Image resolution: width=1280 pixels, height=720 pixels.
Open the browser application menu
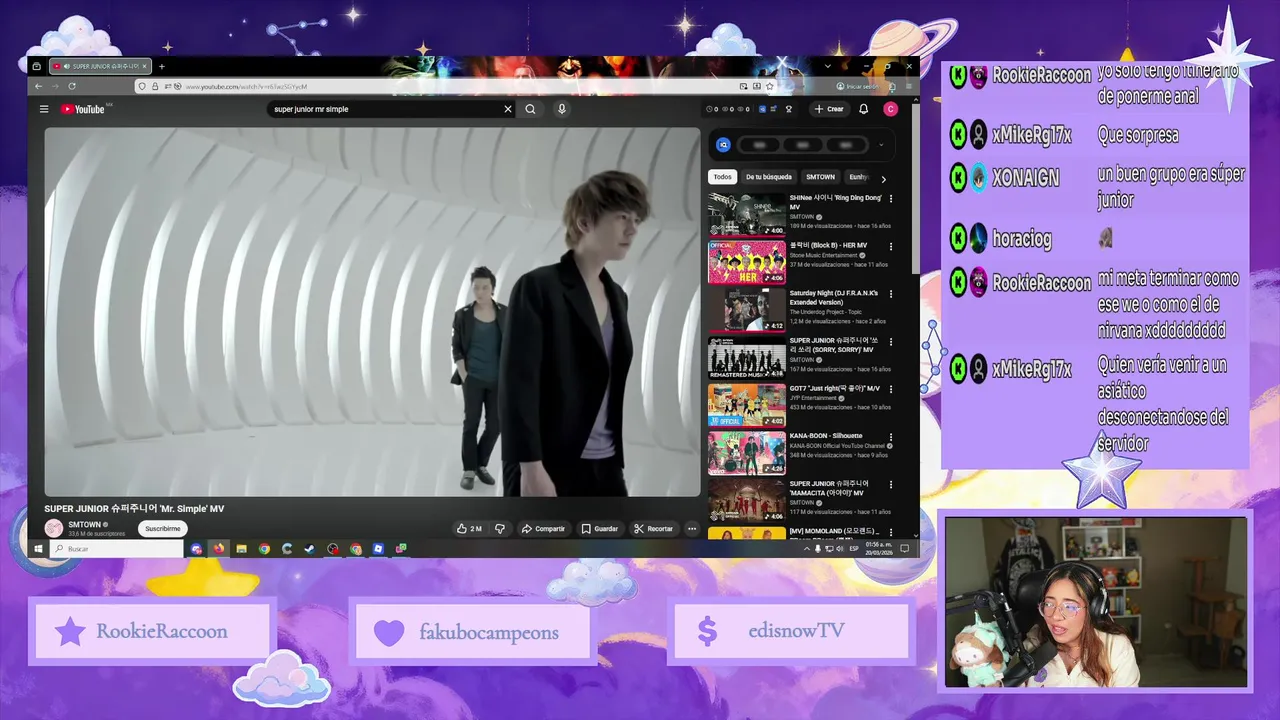[908, 87]
